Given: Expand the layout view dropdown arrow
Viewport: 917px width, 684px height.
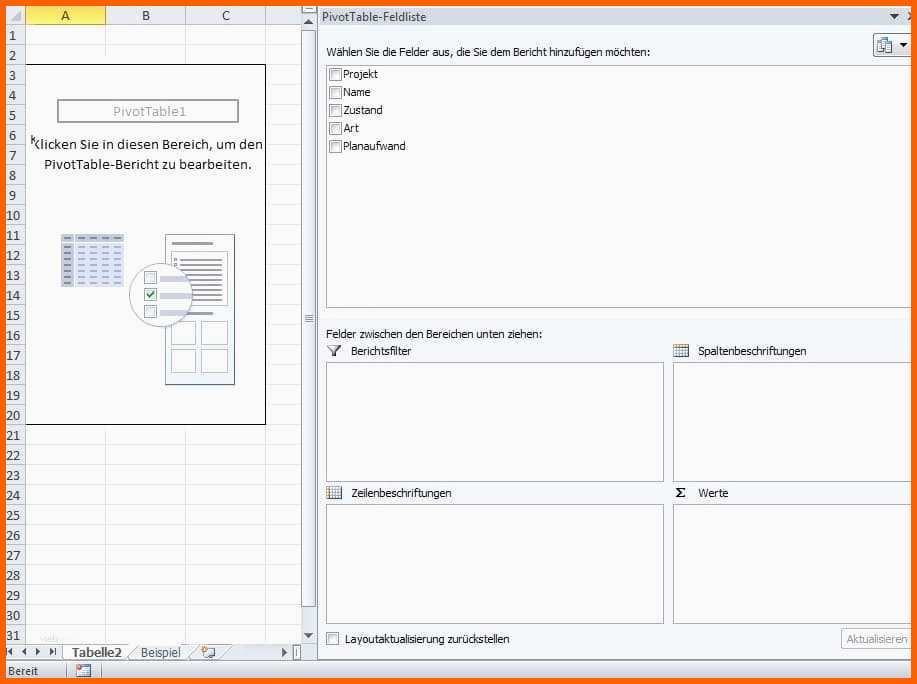Looking at the screenshot, I should pos(904,45).
